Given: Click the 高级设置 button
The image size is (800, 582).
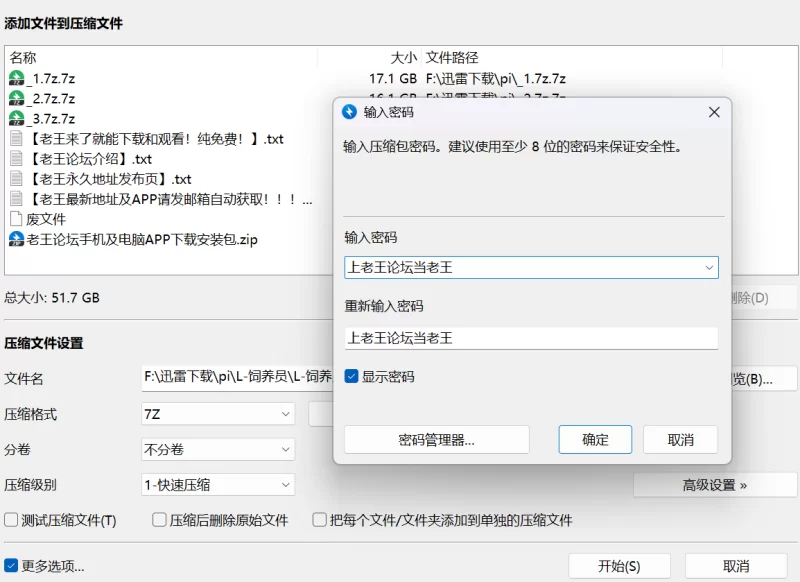Looking at the screenshot, I should tap(714, 485).
